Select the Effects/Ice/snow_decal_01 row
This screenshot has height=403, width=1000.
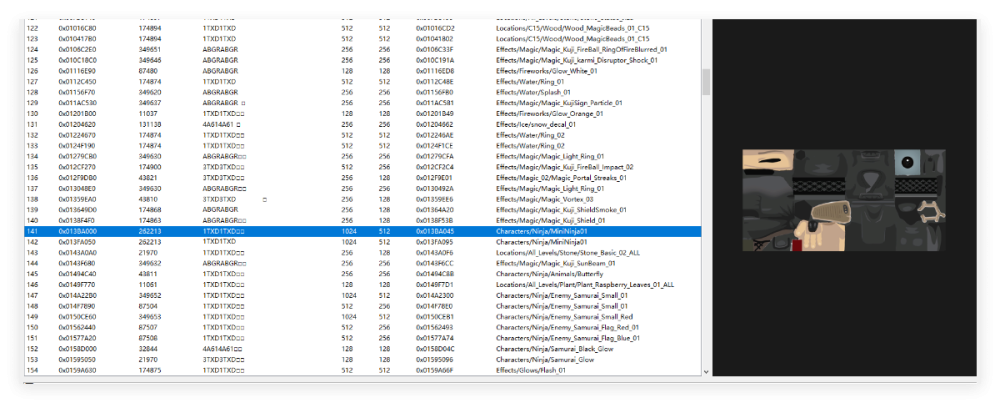pos(362,125)
